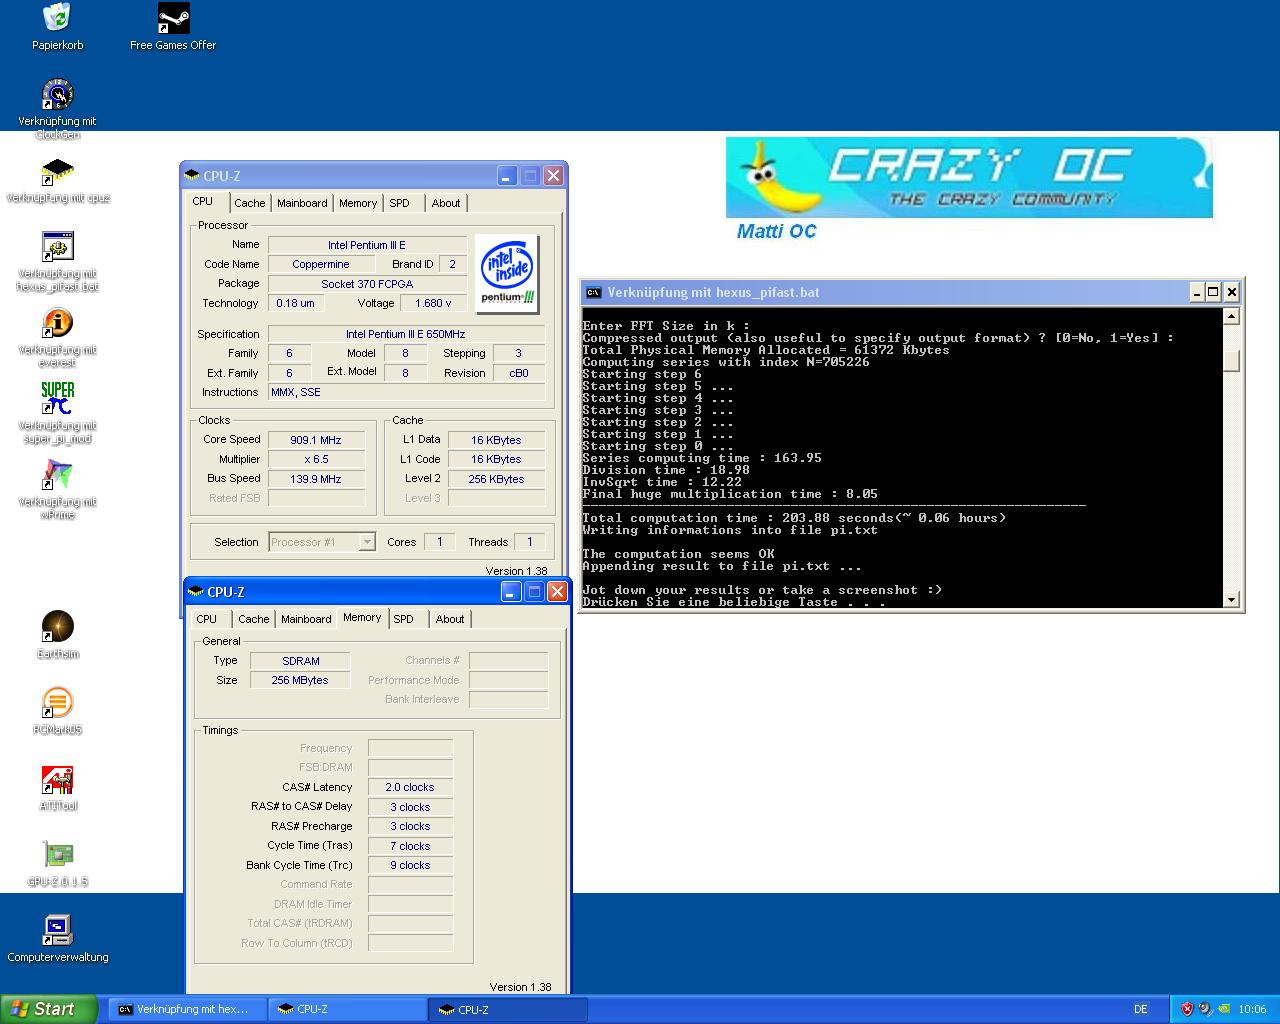Switch to CPU tab in lower CPU-Z
This screenshot has width=1280, height=1024.
(x=207, y=619)
